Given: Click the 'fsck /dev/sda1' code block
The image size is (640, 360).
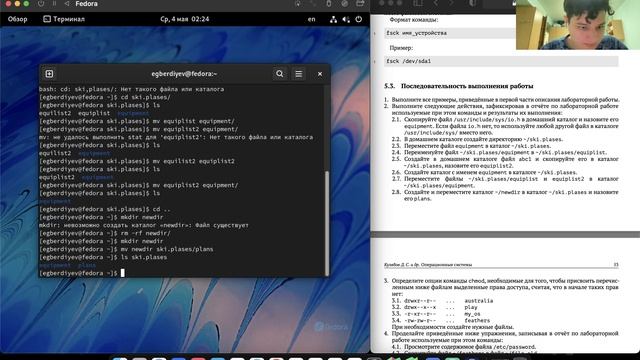Looking at the screenshot, I should 501,61.
